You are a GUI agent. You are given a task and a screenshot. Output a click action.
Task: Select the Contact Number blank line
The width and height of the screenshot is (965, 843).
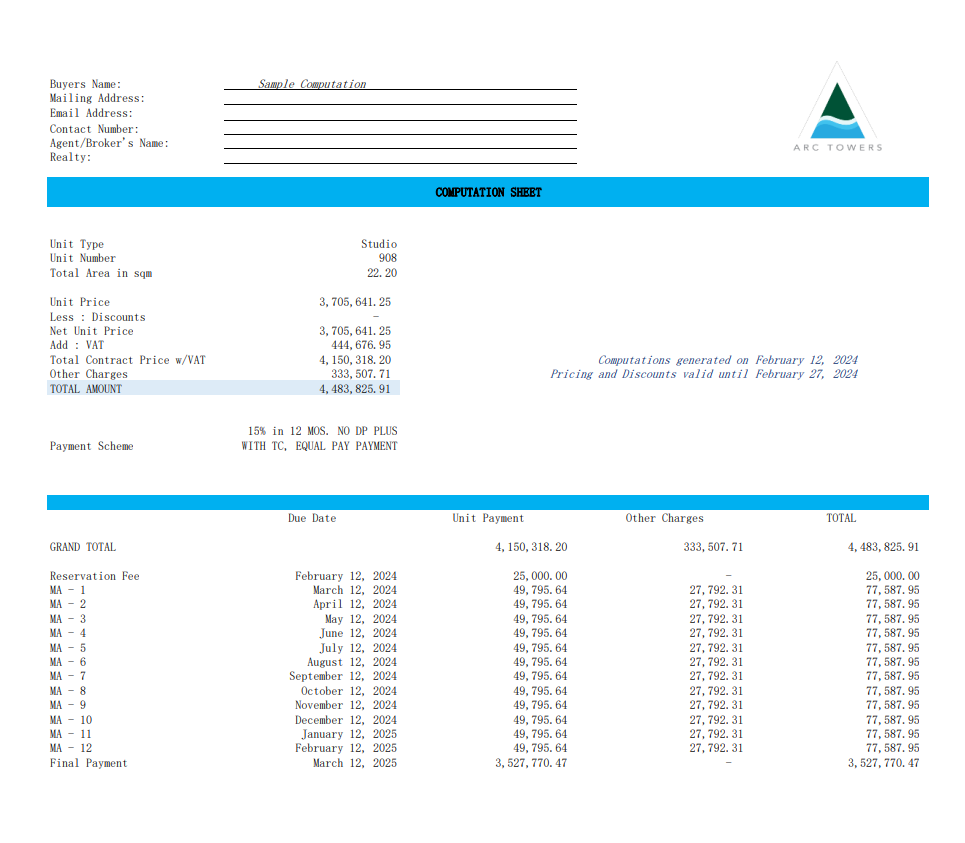[400, 129]
